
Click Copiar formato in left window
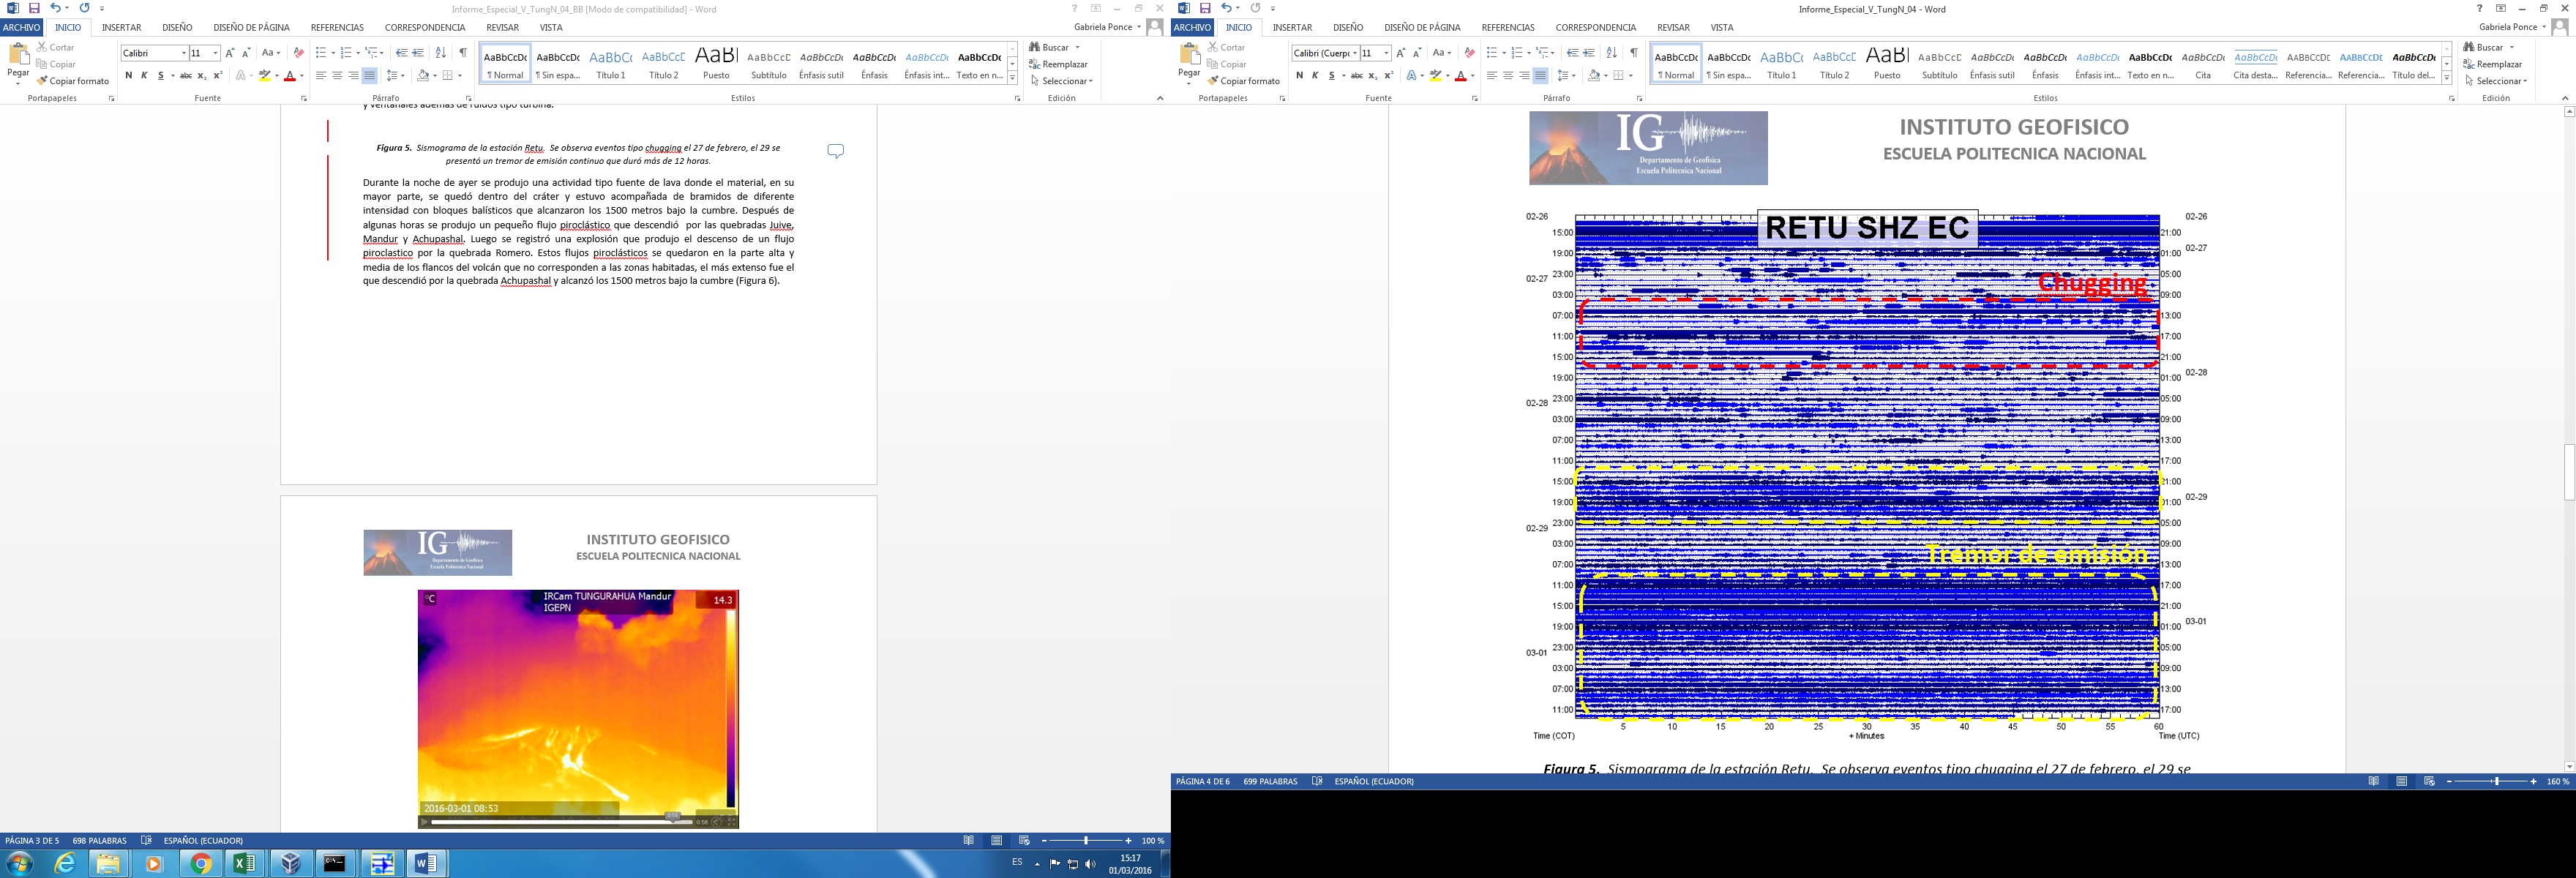[x=73, y=81]
